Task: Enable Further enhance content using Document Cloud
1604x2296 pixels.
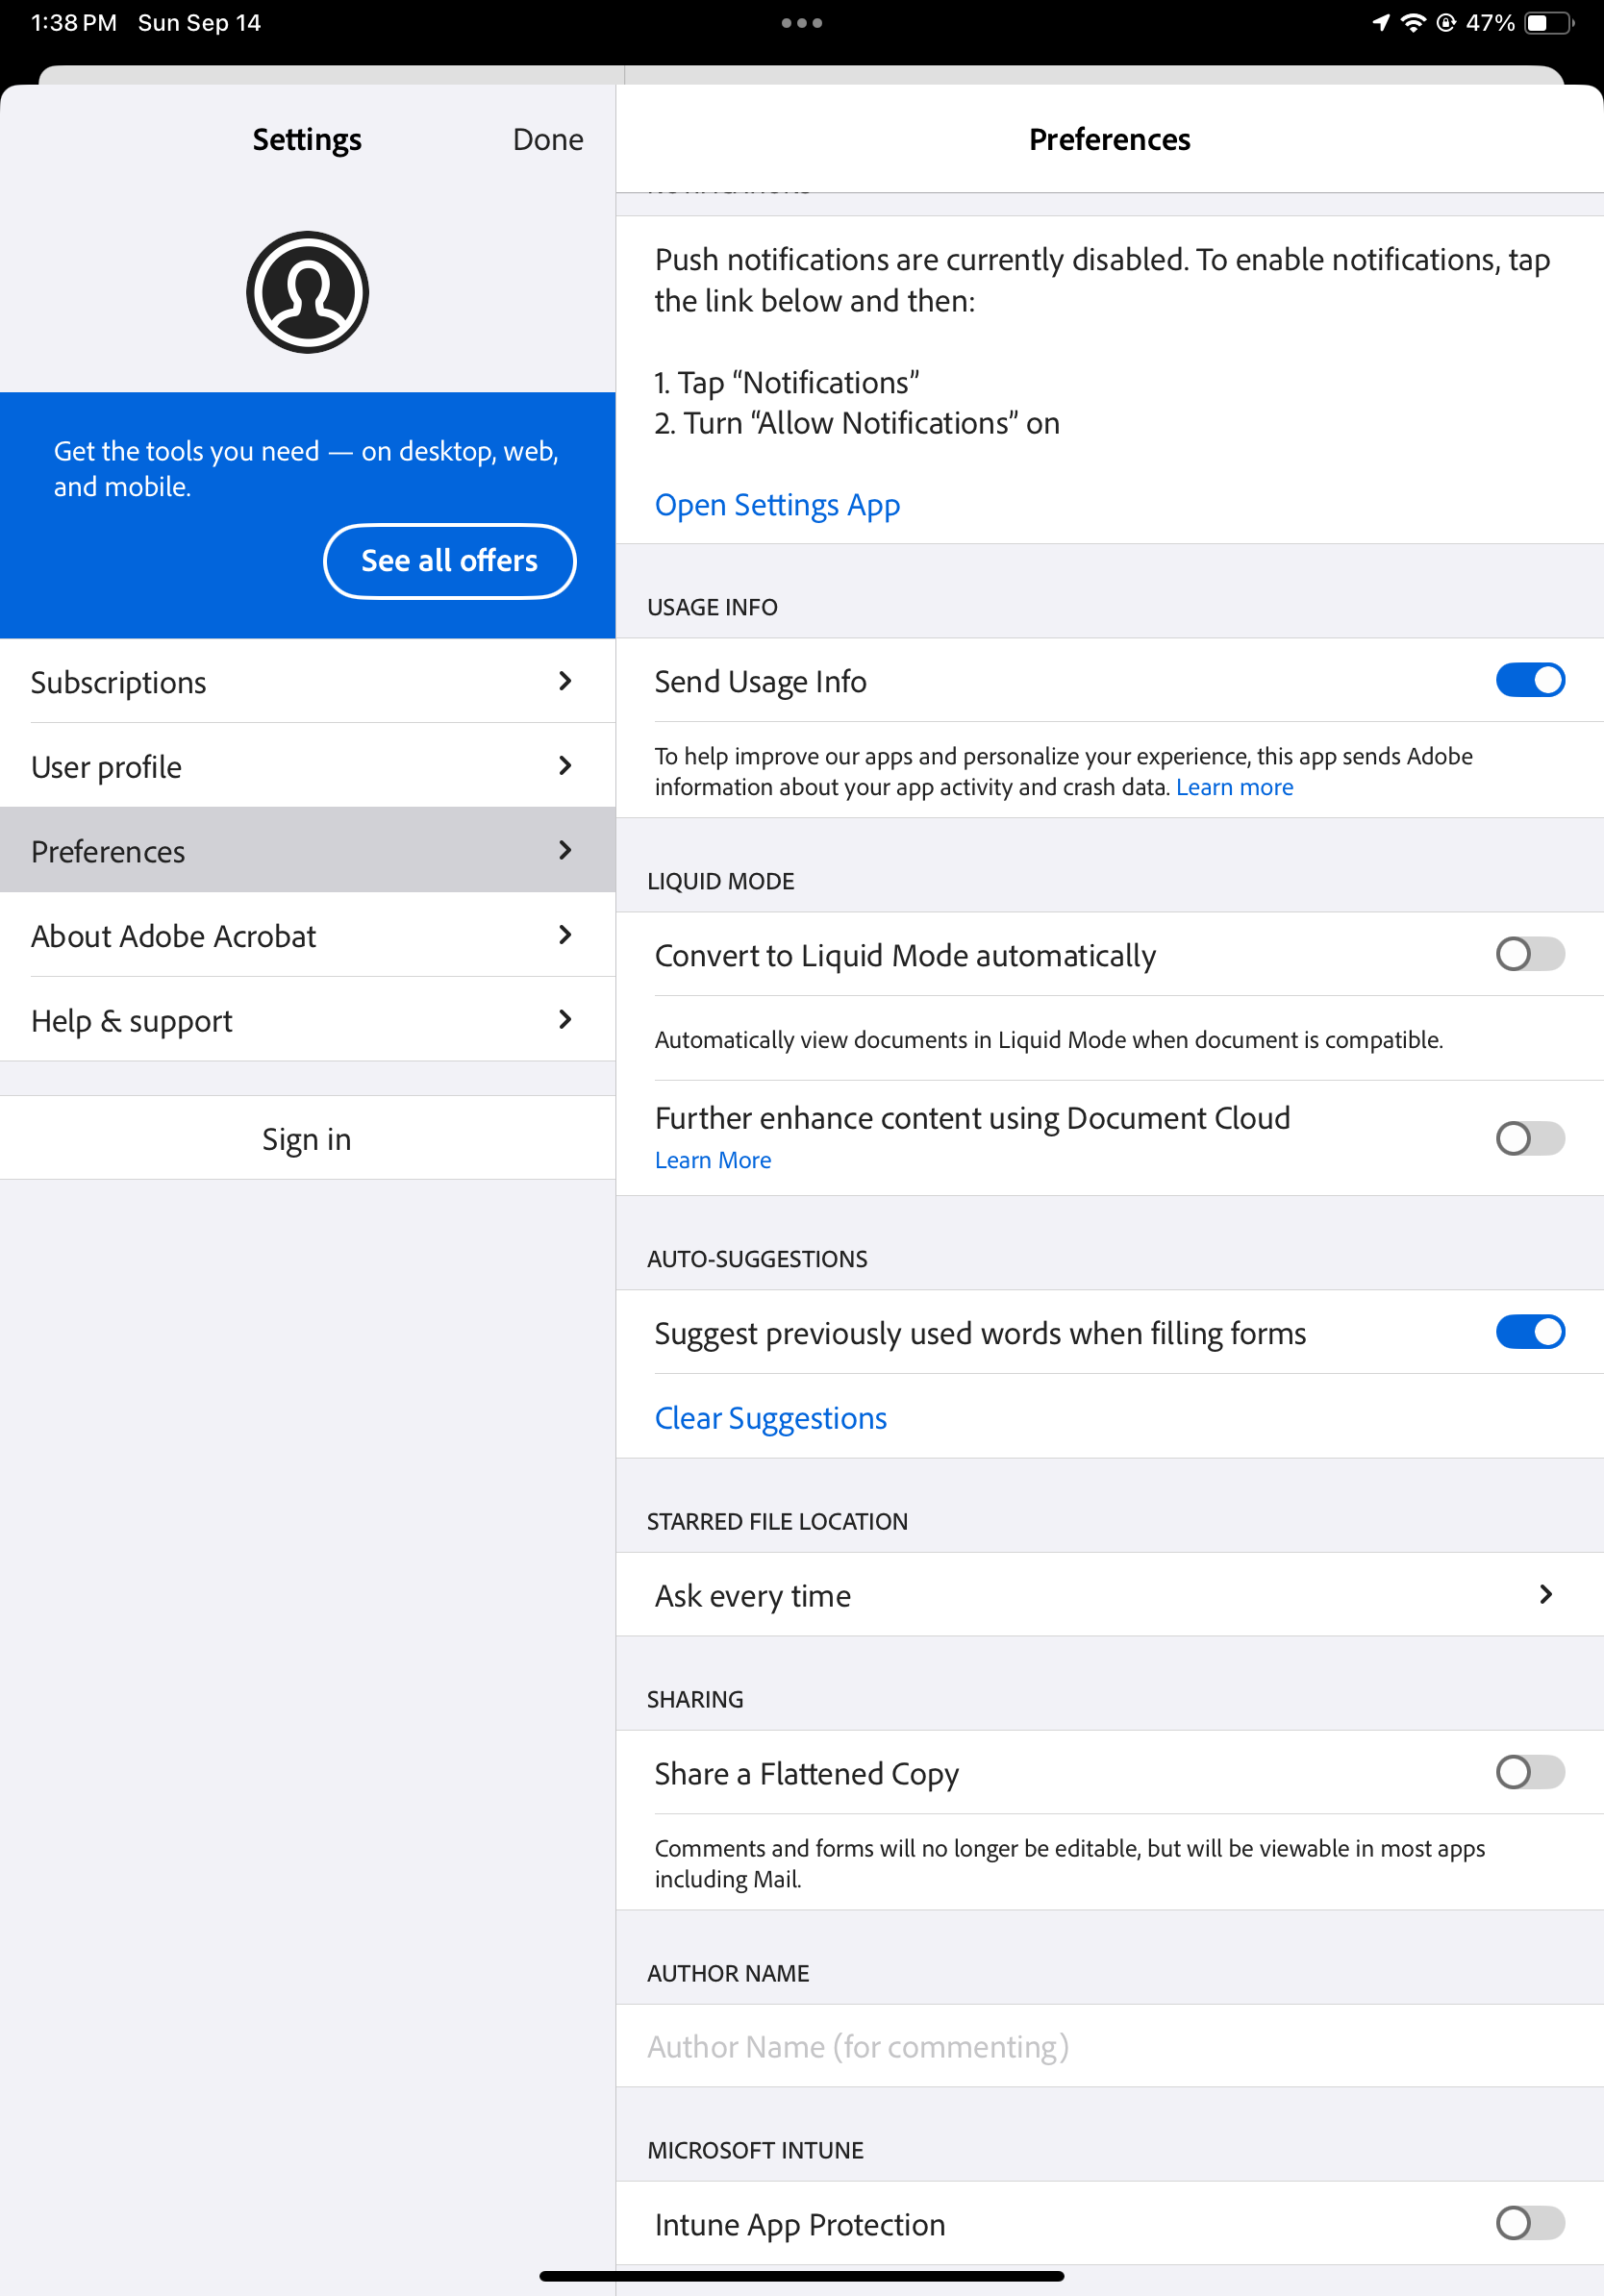Action: (1528, 1138)
